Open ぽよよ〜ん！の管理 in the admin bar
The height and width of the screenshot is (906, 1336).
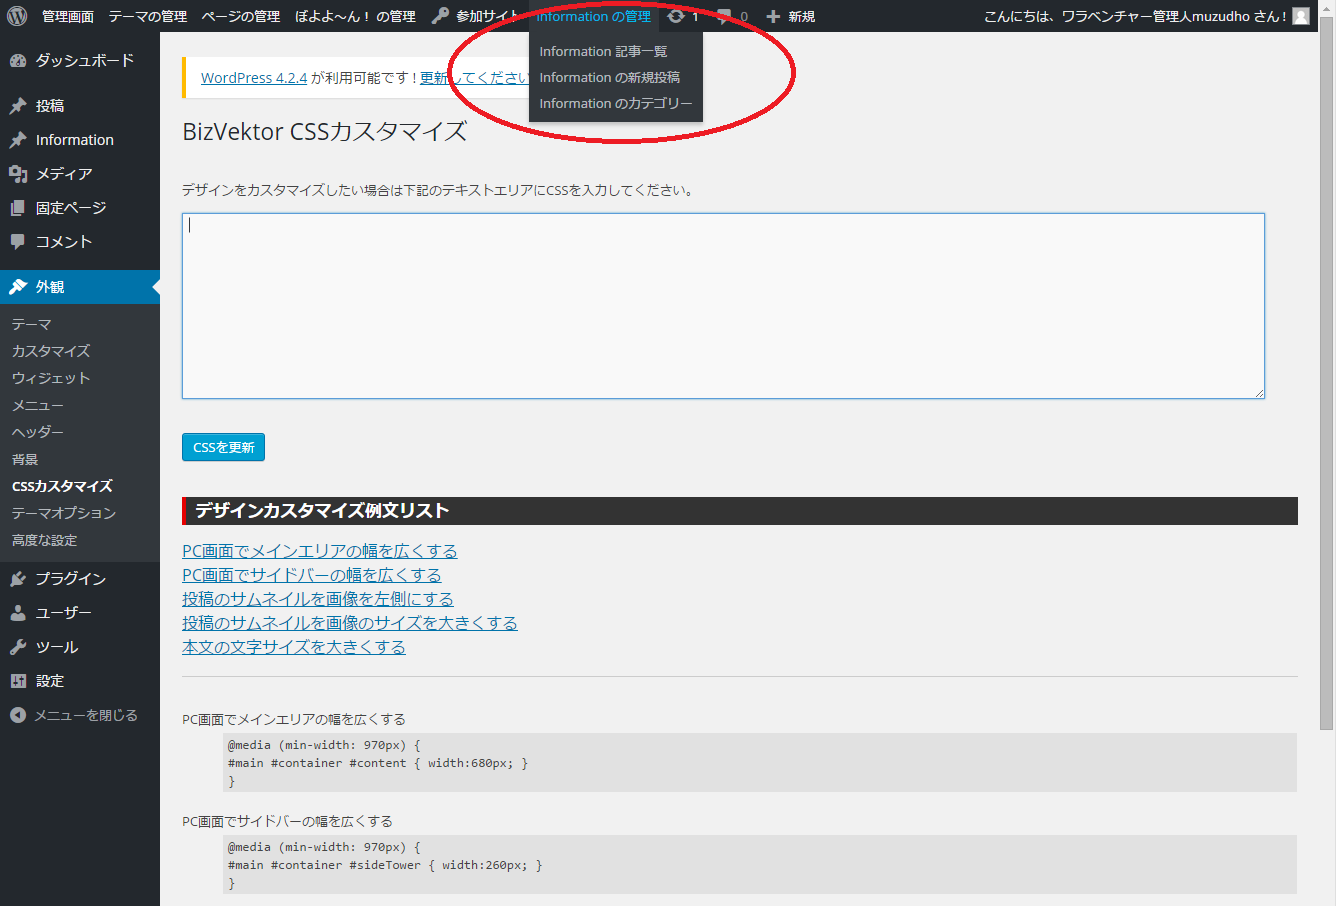coord(356,16)
